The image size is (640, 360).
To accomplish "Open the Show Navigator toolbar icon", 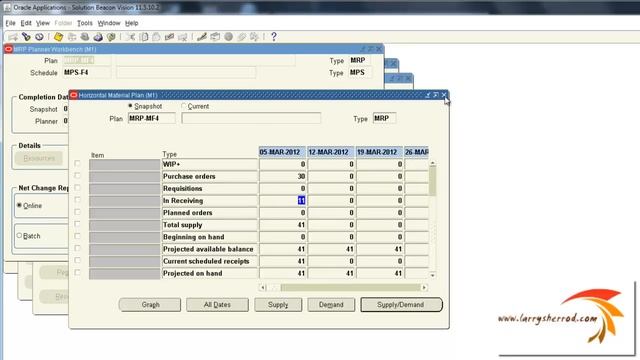I will pyautogui.click(x=39, y=37).
